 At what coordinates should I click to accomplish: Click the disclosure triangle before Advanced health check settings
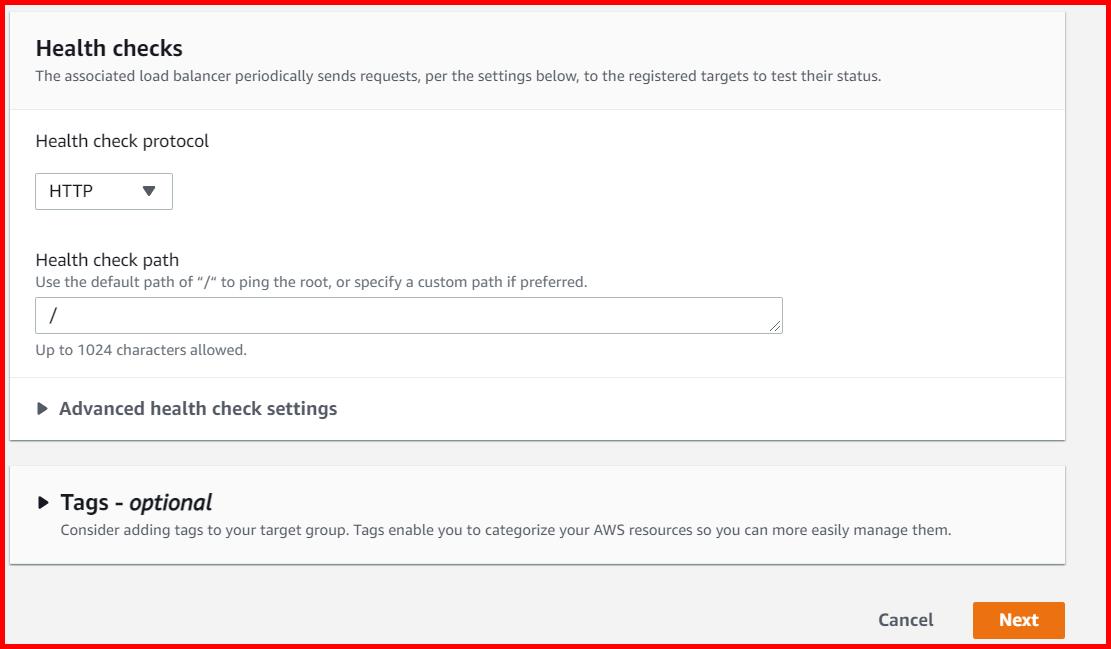(44, 408)
